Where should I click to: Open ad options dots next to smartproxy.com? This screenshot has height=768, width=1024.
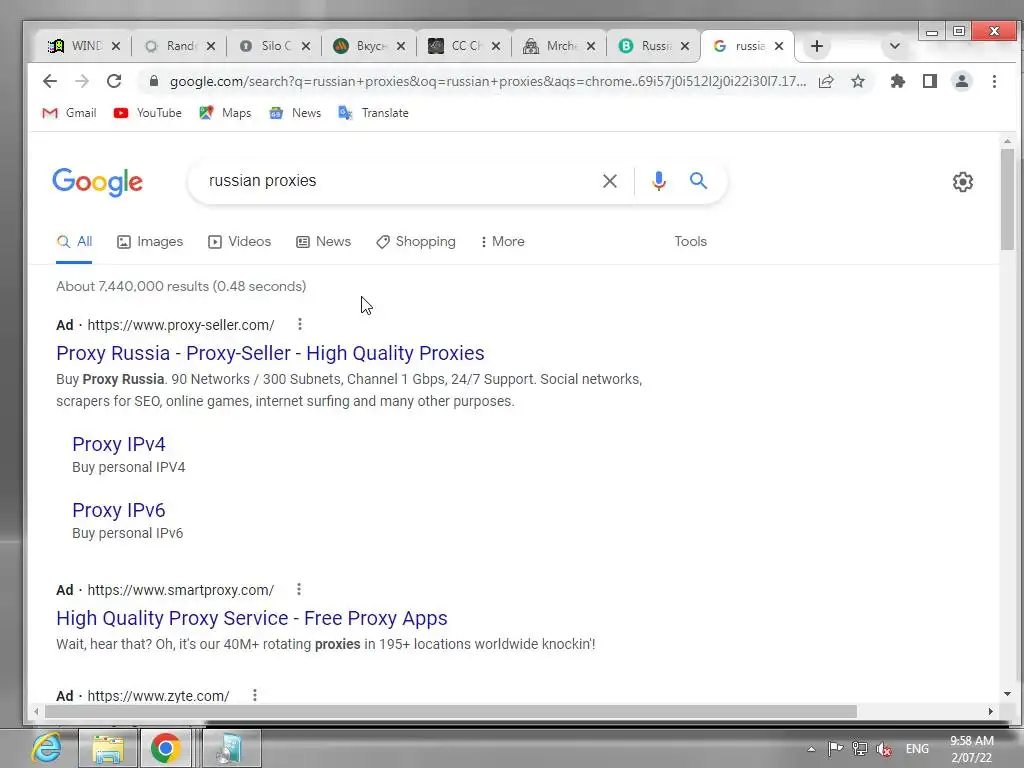point(299,589)
